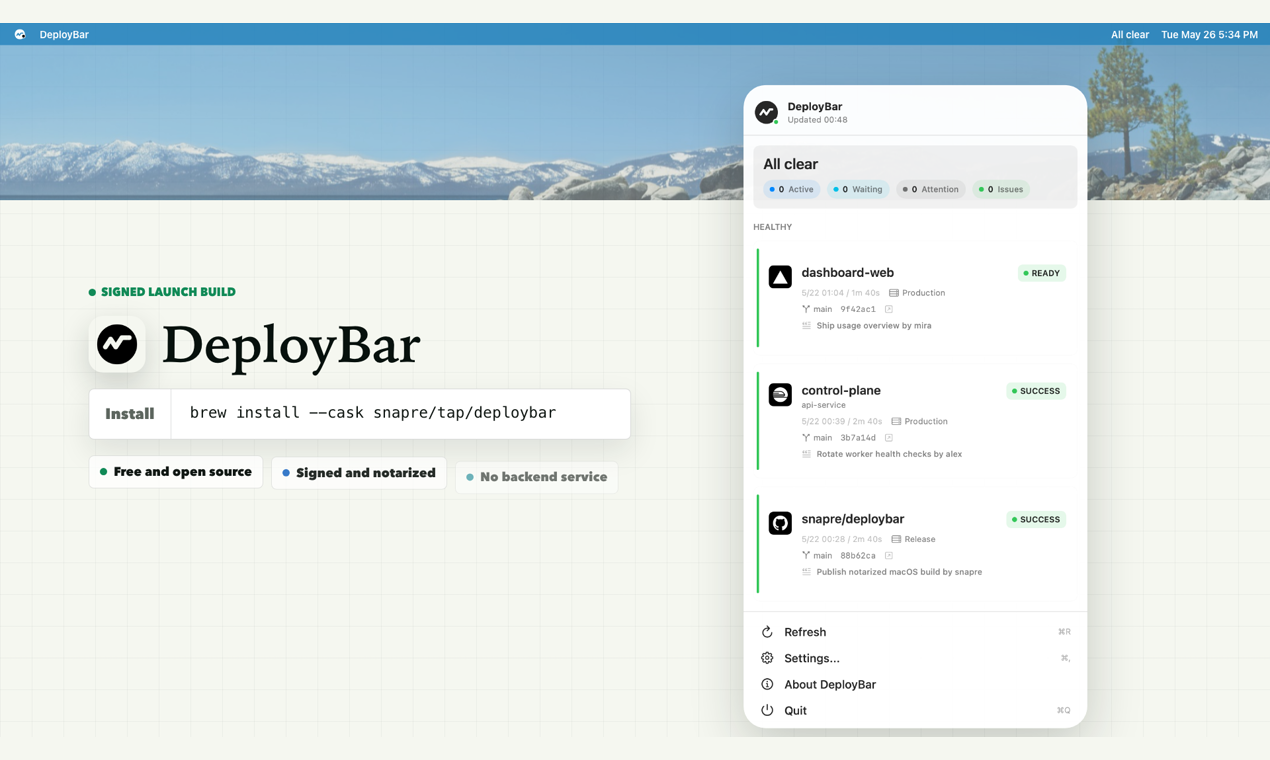Click Publish notarized macOS build by snapre
This screenshot has width=1270, height=760.
coord(899,572)
